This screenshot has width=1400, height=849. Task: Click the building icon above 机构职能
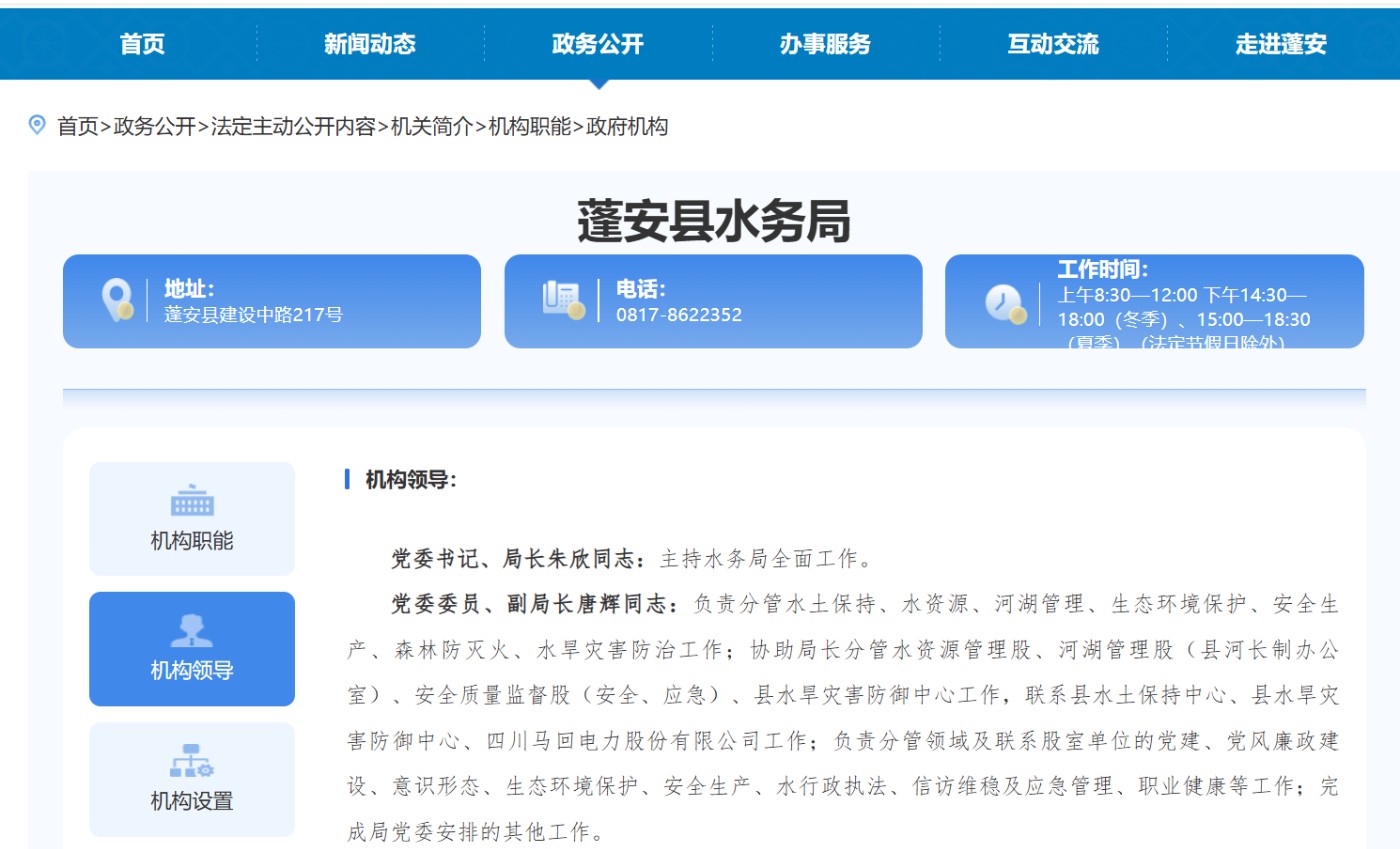point(192,501)
